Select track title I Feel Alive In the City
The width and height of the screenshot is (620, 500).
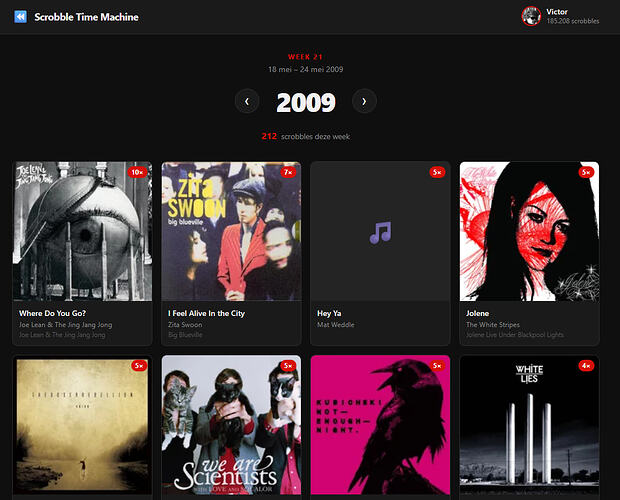(206, 313)
